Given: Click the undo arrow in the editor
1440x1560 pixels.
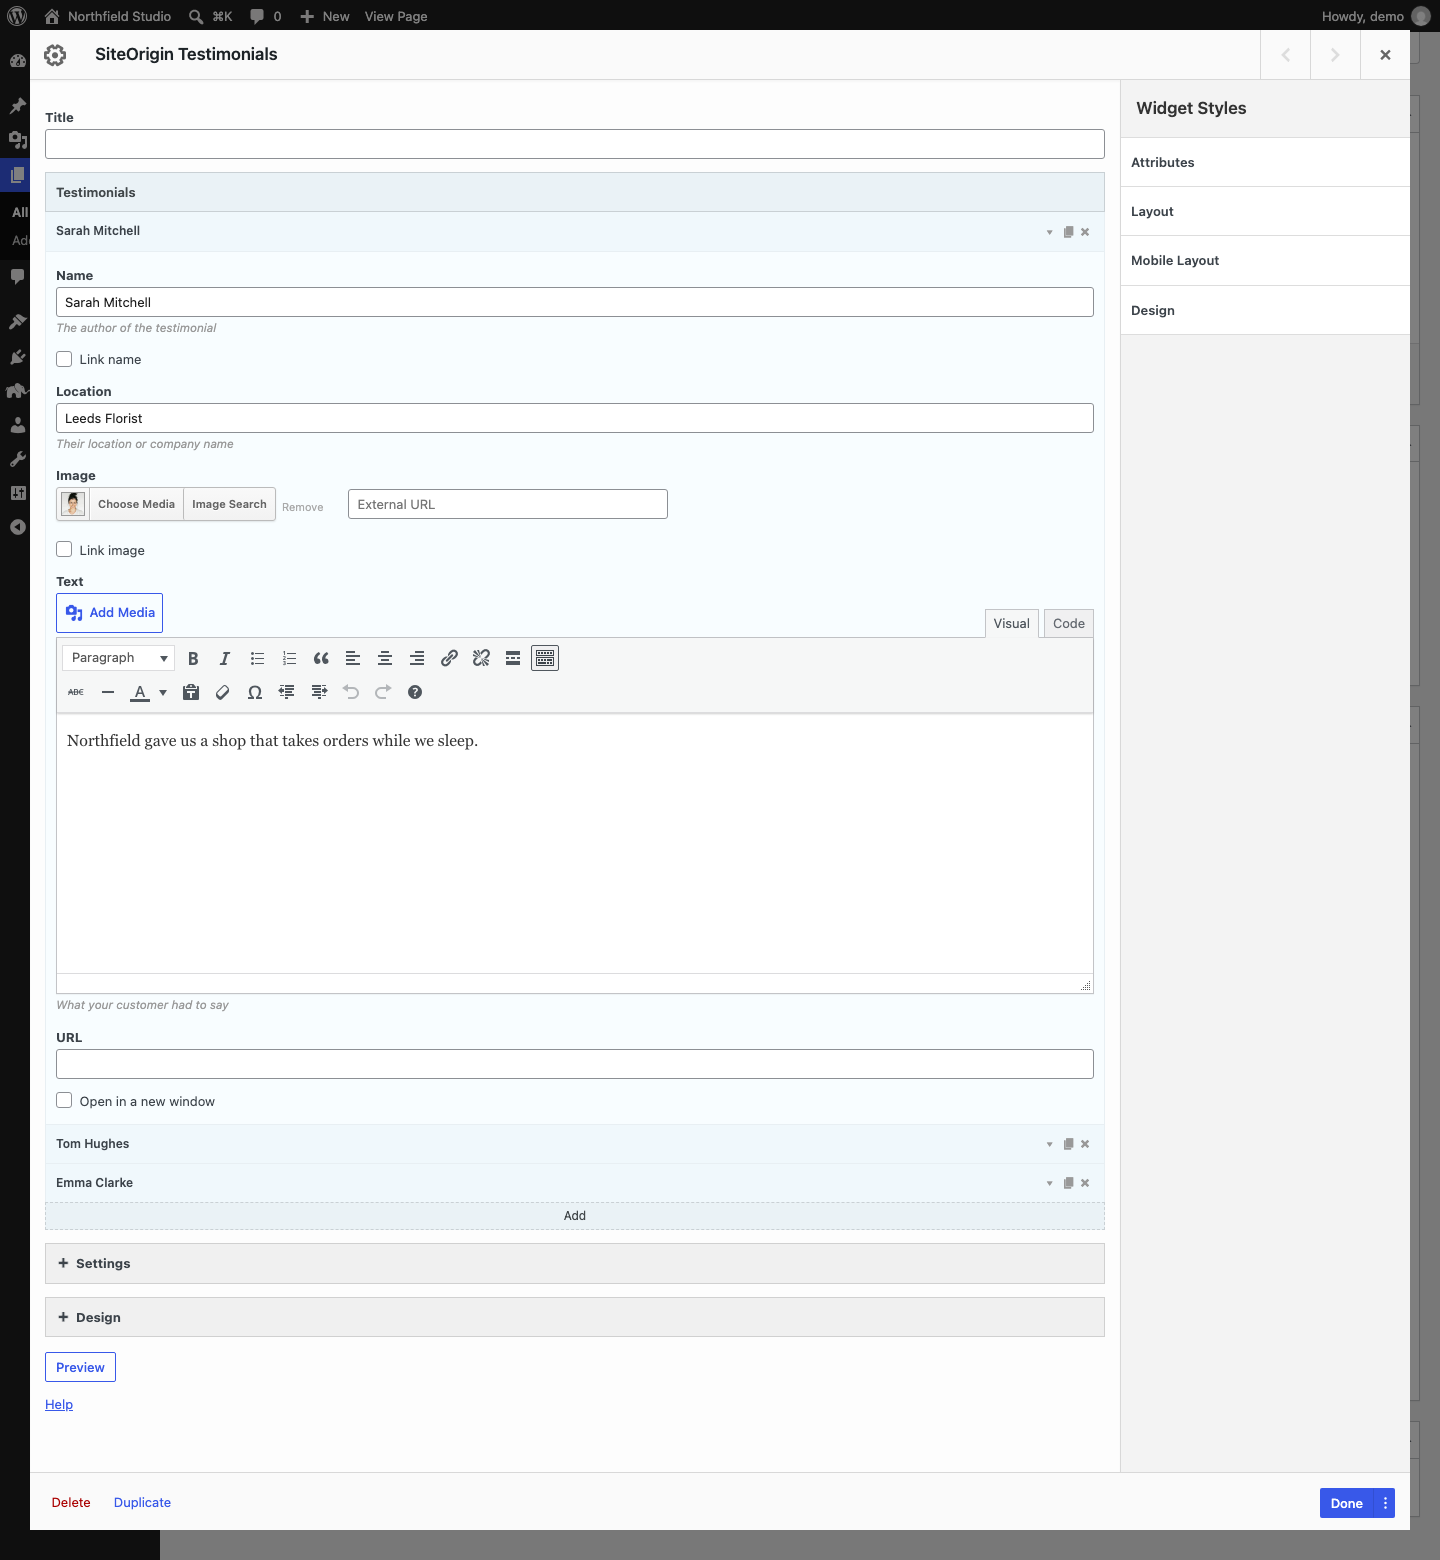Looking at the screenshot, I should (351, 692).
